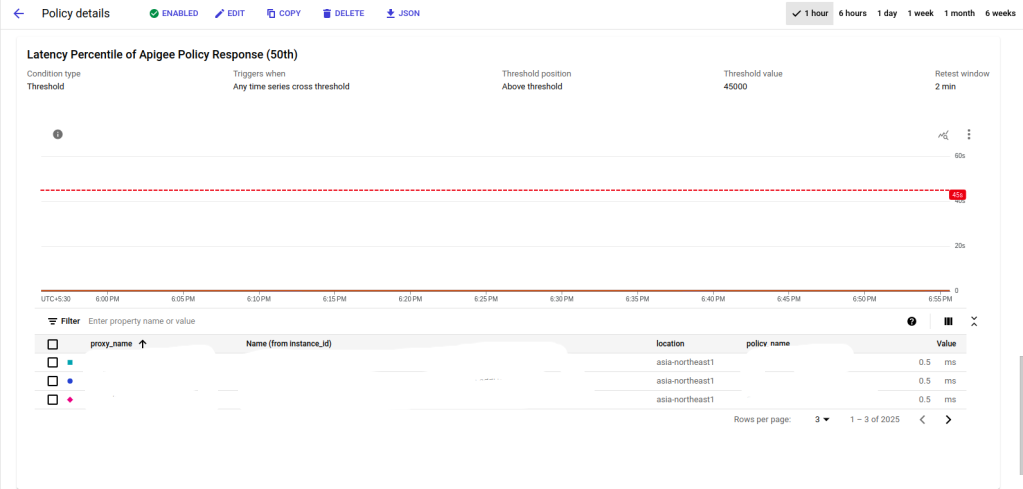The height and width of the screenshot is (489, 1023).
Task: Open the table help icon
Action: click(x=911, y=321)
